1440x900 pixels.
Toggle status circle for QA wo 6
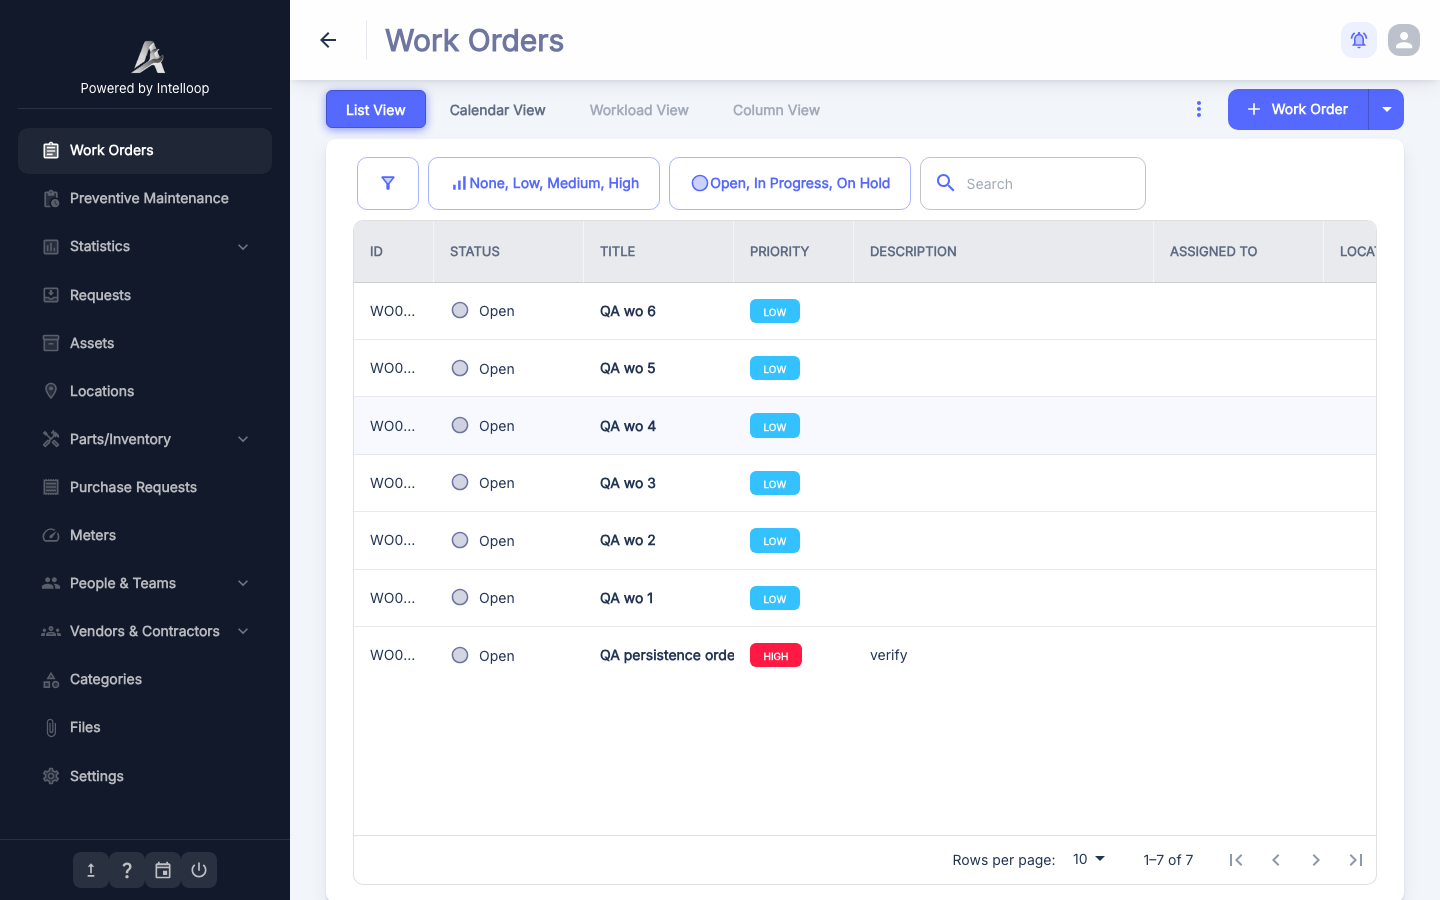pyautogui.click(x=460, y=310)
